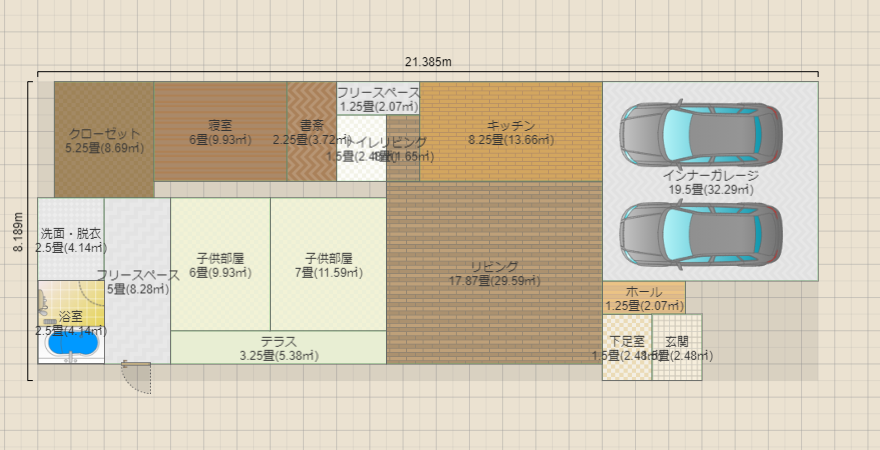The image size is (880, 450).
Task: Select the 子供部屋 7畳 room
Action: 328,264
